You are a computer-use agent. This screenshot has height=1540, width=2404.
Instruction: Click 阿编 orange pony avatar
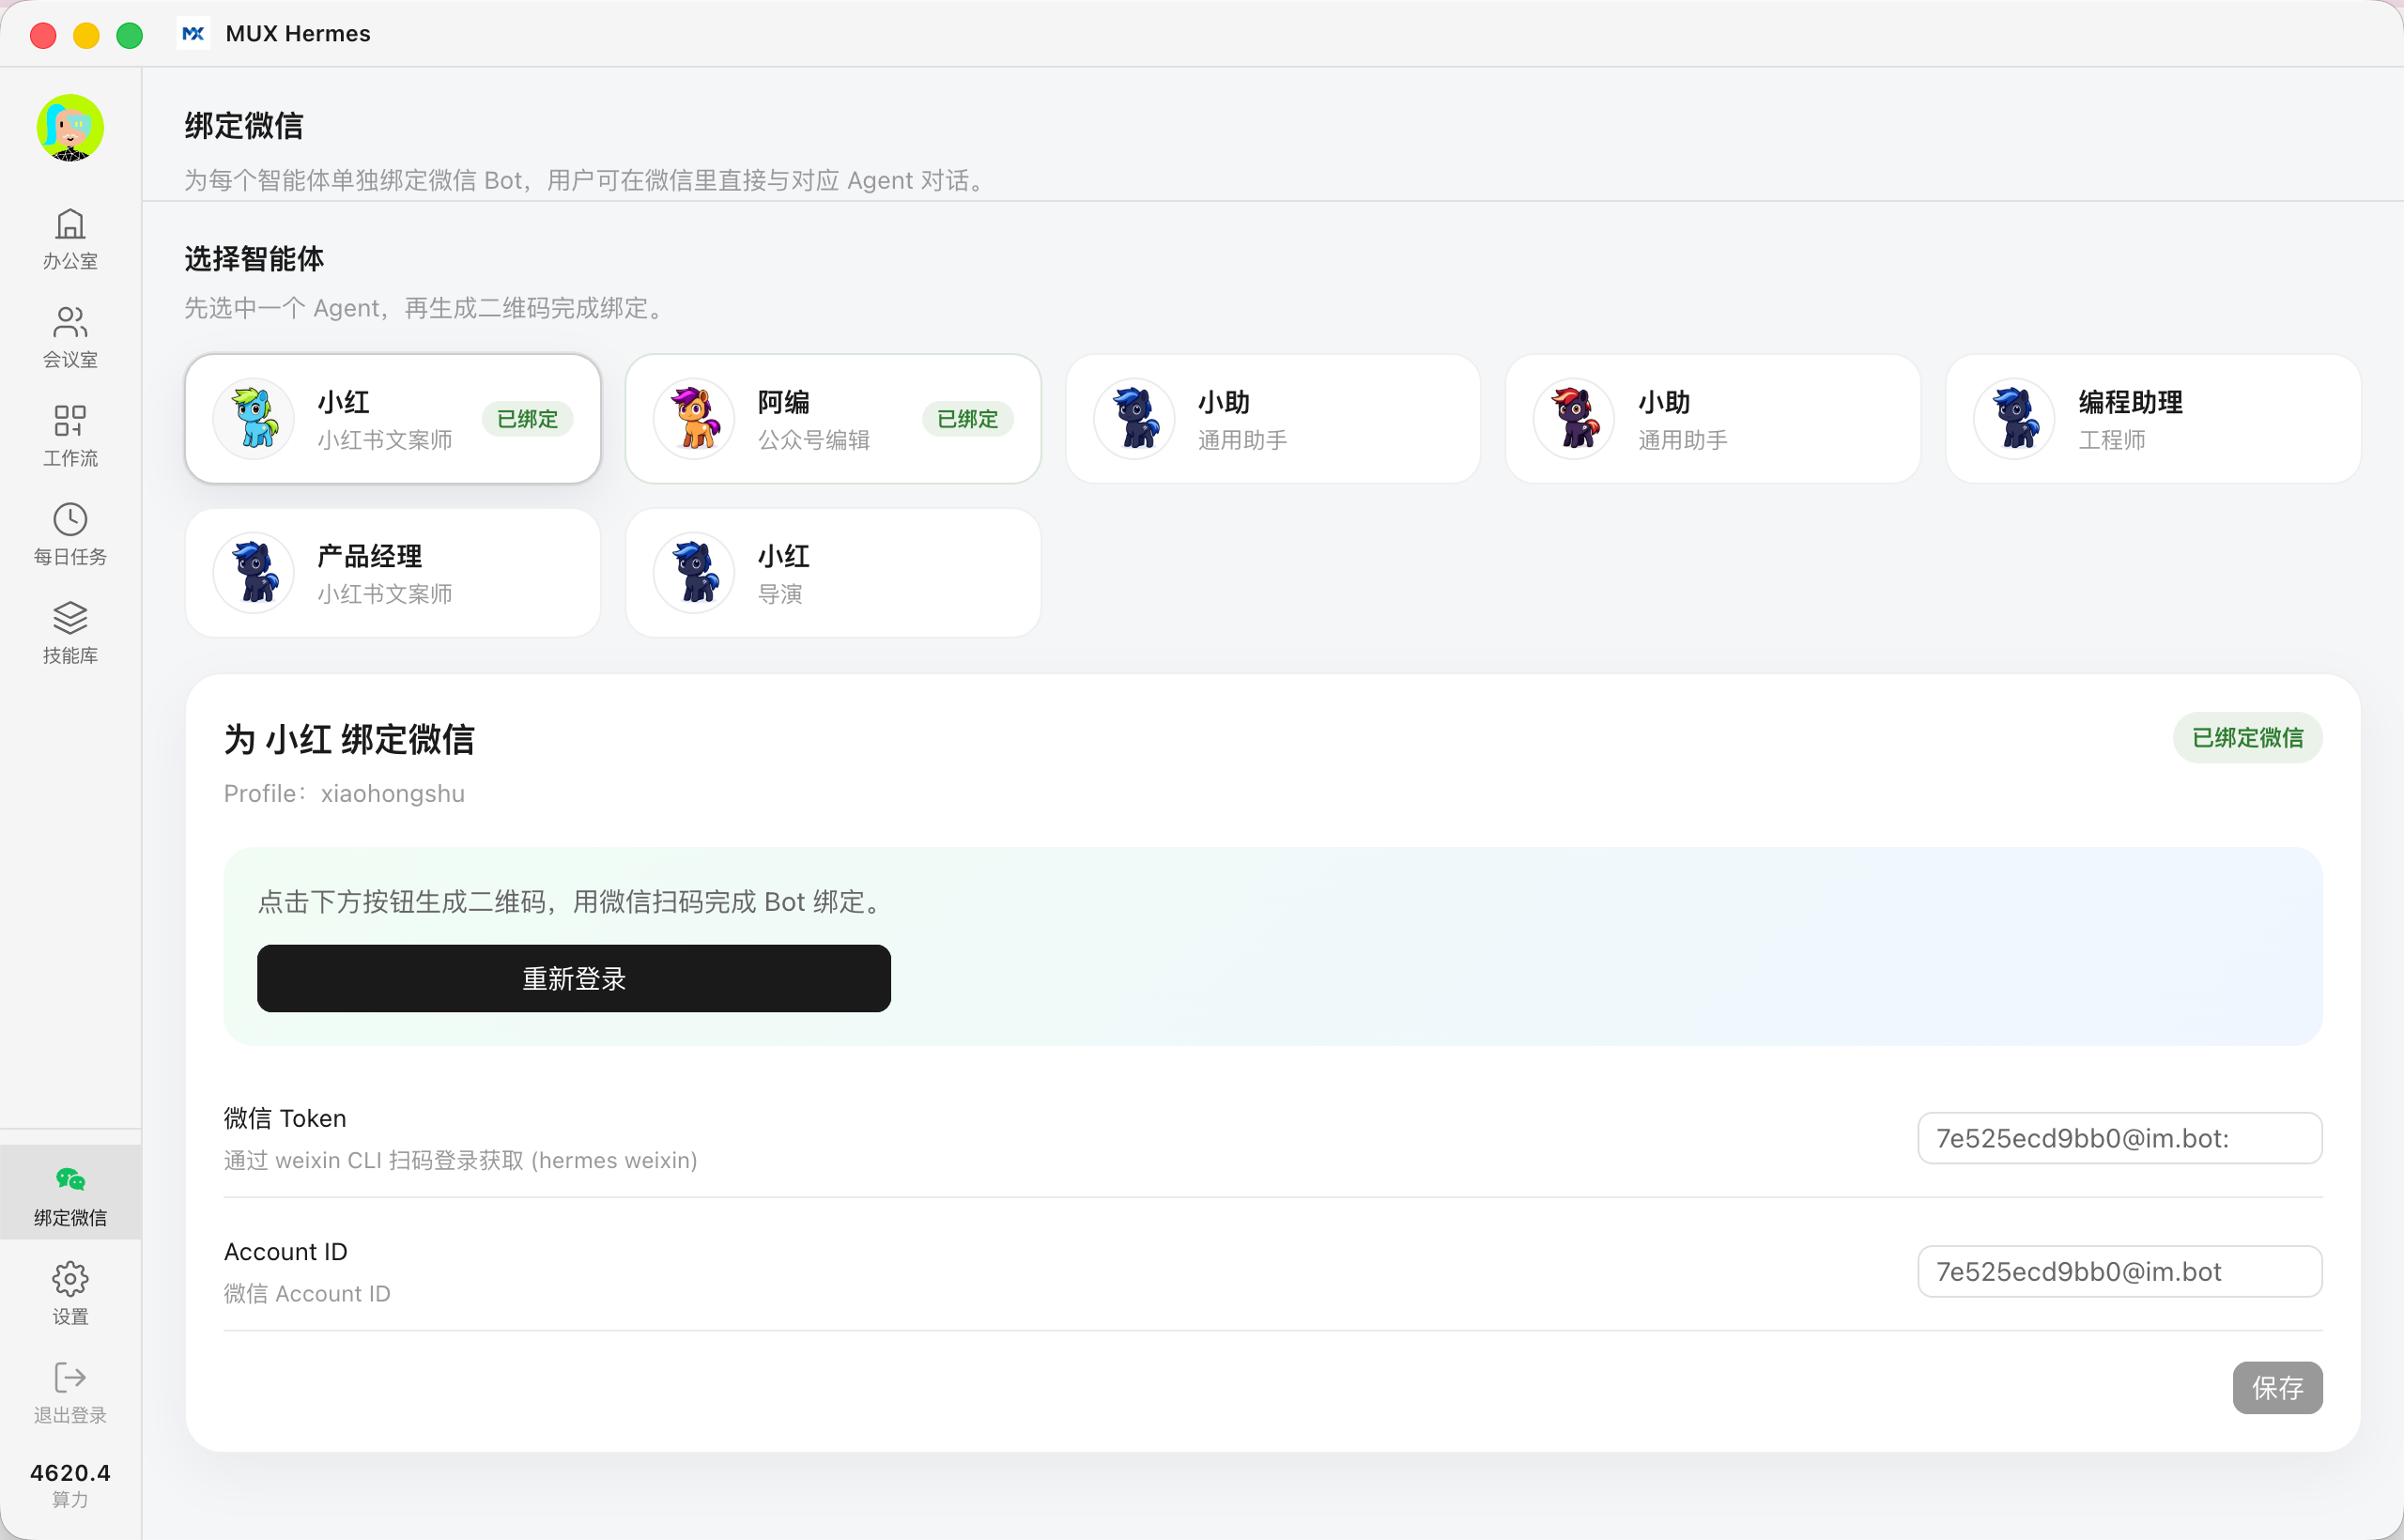point(694,418)
